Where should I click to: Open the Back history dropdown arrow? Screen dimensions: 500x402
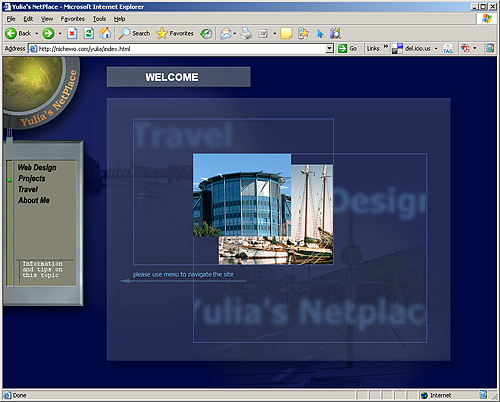pyautogui.click(x=37, y=34)
